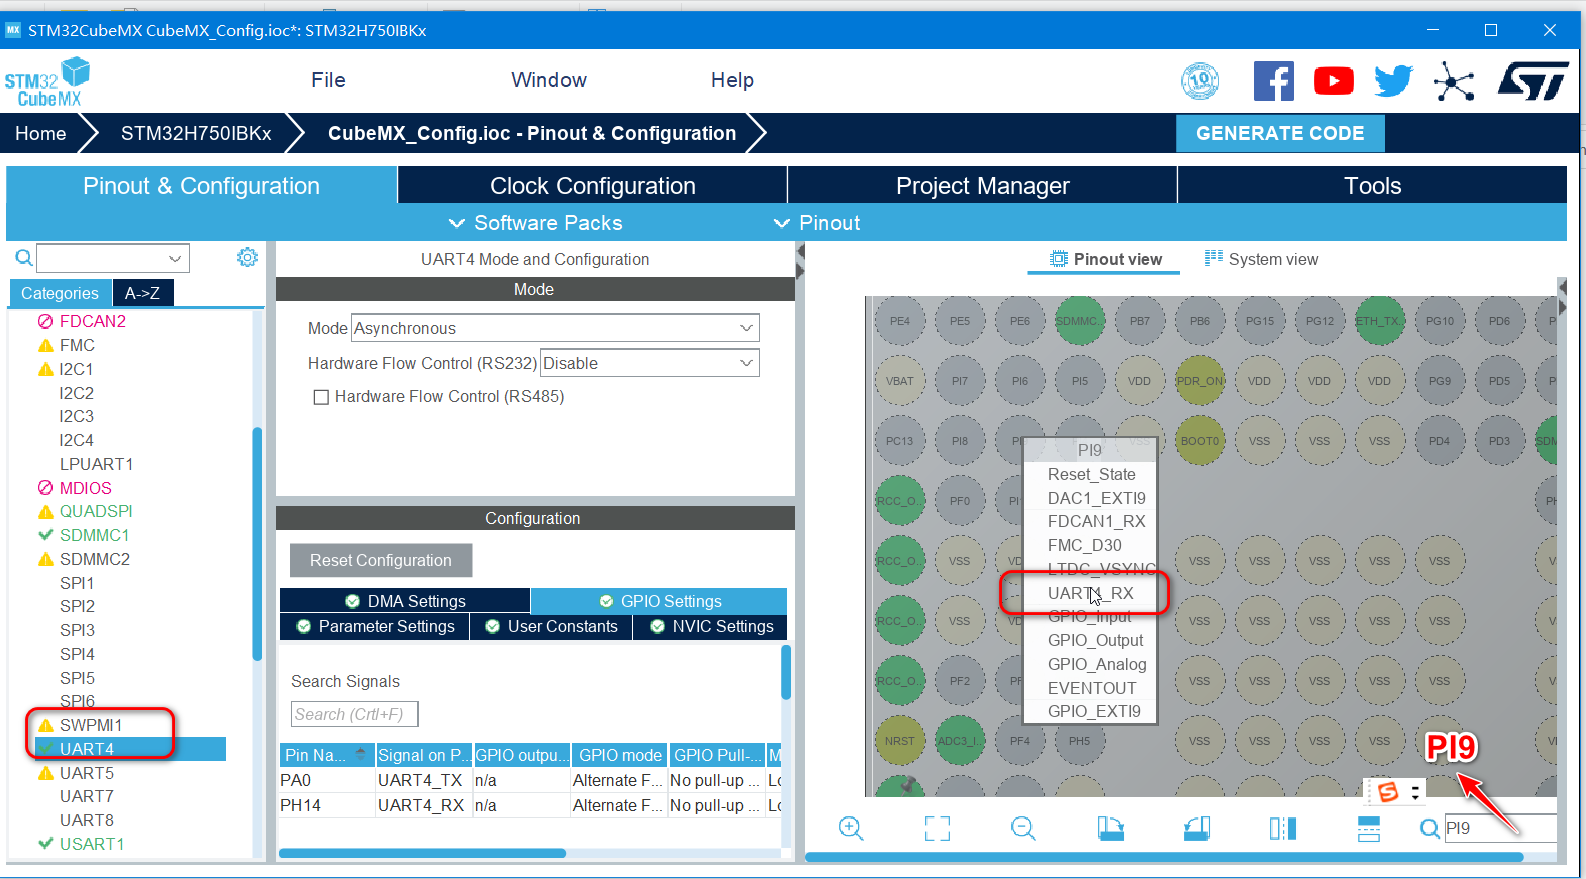
Task: Click the STM32CubeMX logo
Action: (47, 82)
